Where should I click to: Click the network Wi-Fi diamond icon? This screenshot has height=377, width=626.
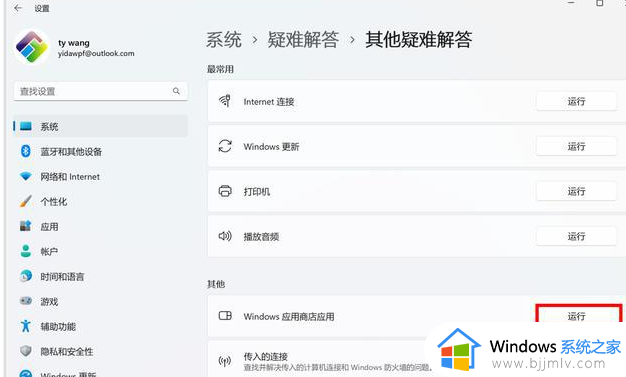tap(26, 176)
